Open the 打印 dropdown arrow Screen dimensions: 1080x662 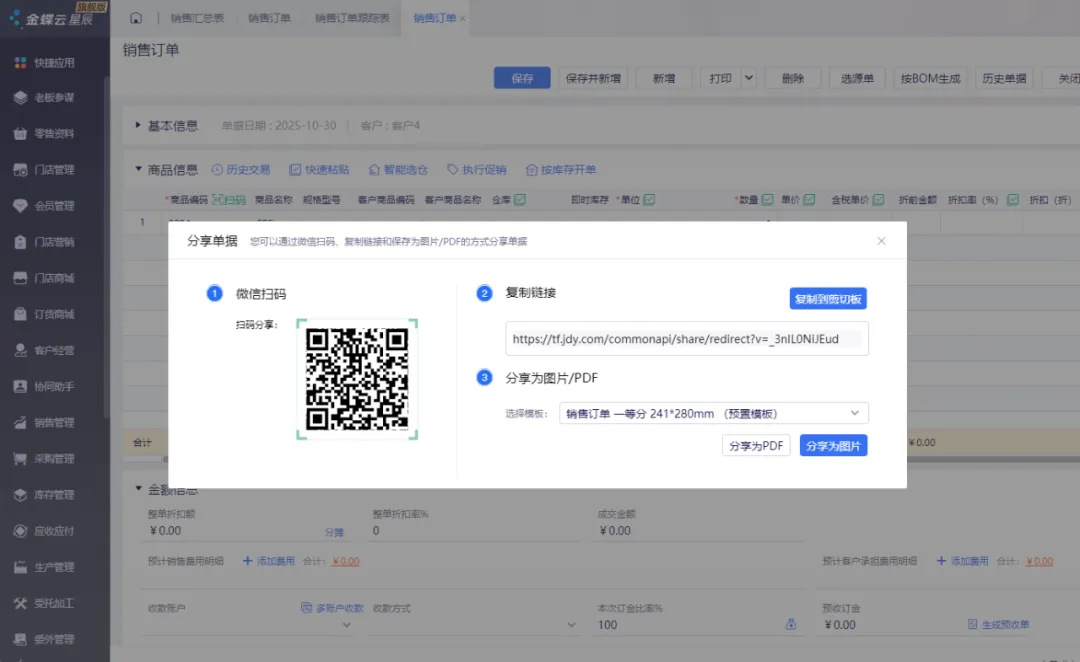pyautogui.click(x=749, y=78)
